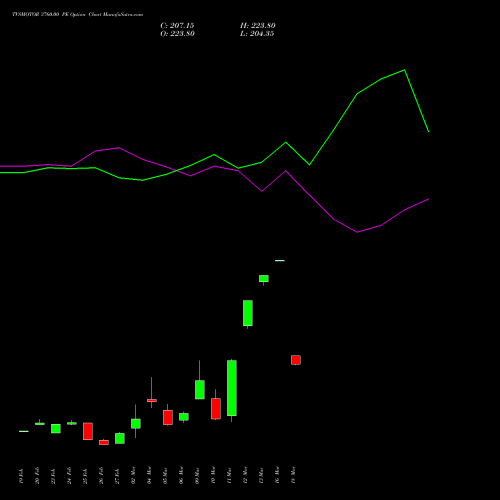Screen dimensions: 500x500
Task: Select the 26 Feb date label
Action: (101, 475)
